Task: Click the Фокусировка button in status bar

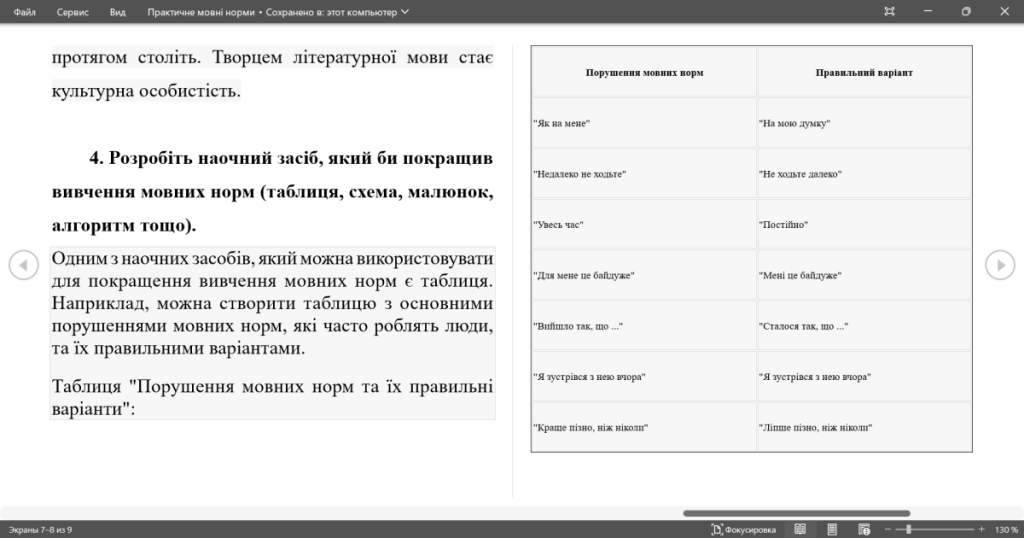Action: tap(743, 530)
